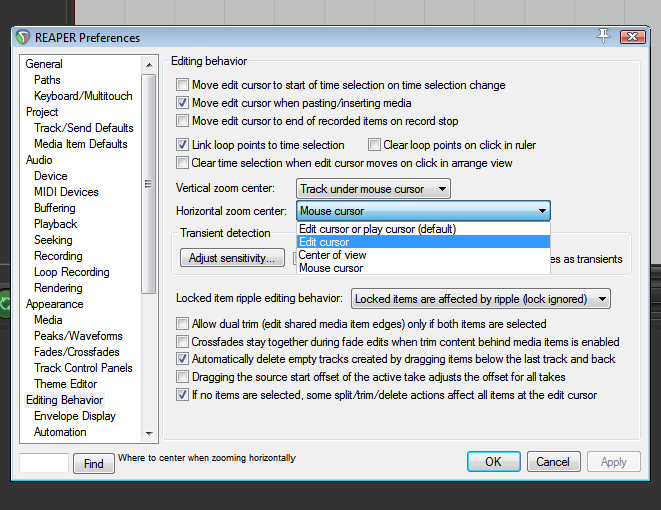661x510 pixels.
Task: Uncheck Move edit cursor when pasting/inserting media
Action: tap(182, 103)
